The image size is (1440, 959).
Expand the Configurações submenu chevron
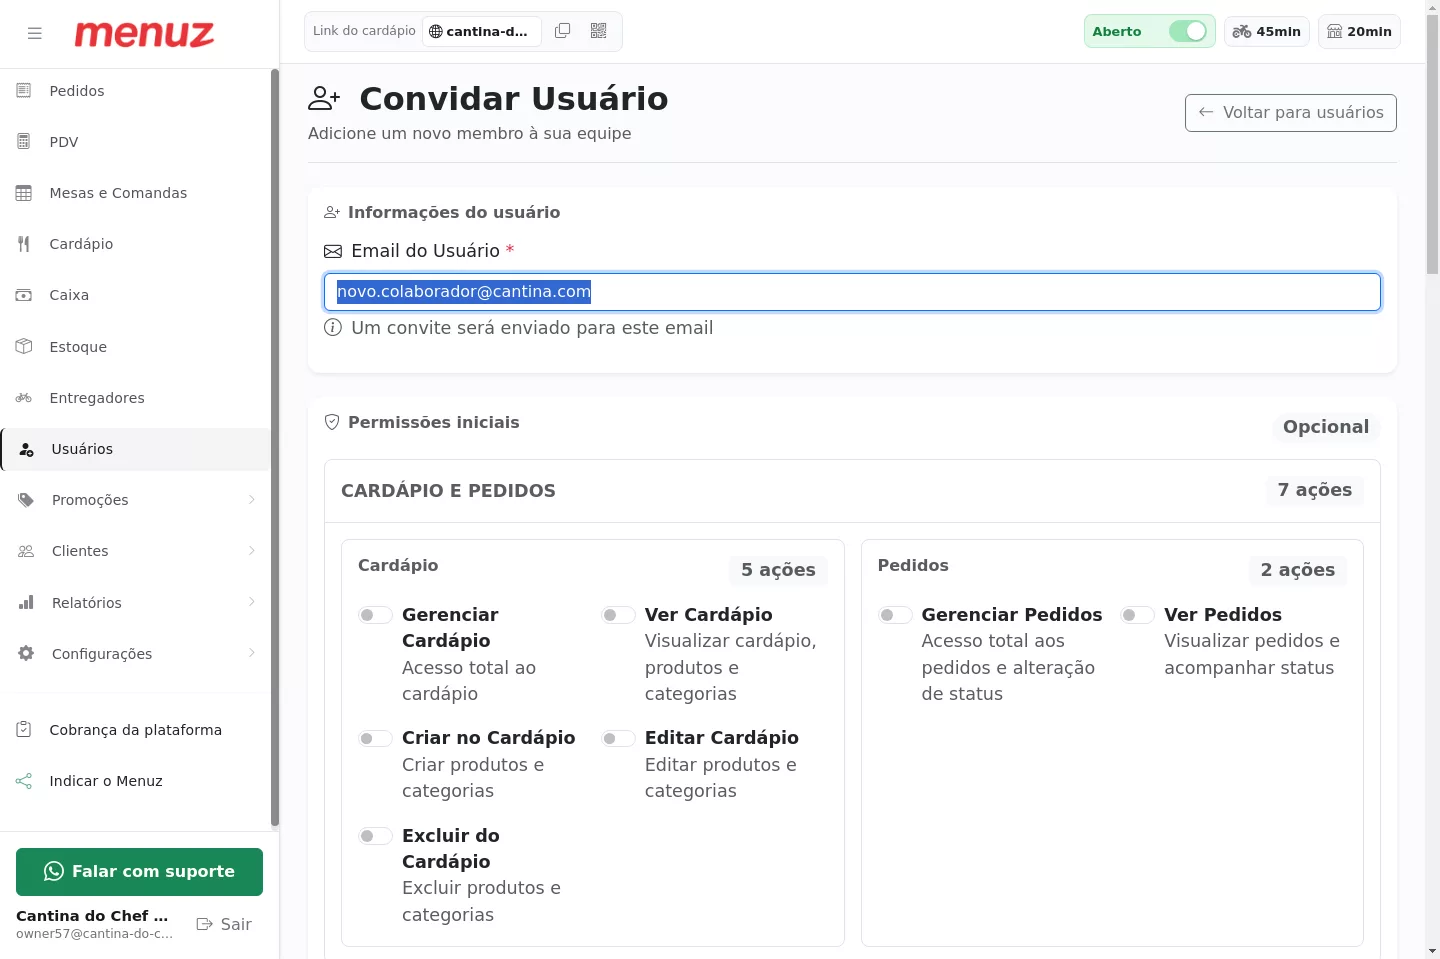coord(251,653)
